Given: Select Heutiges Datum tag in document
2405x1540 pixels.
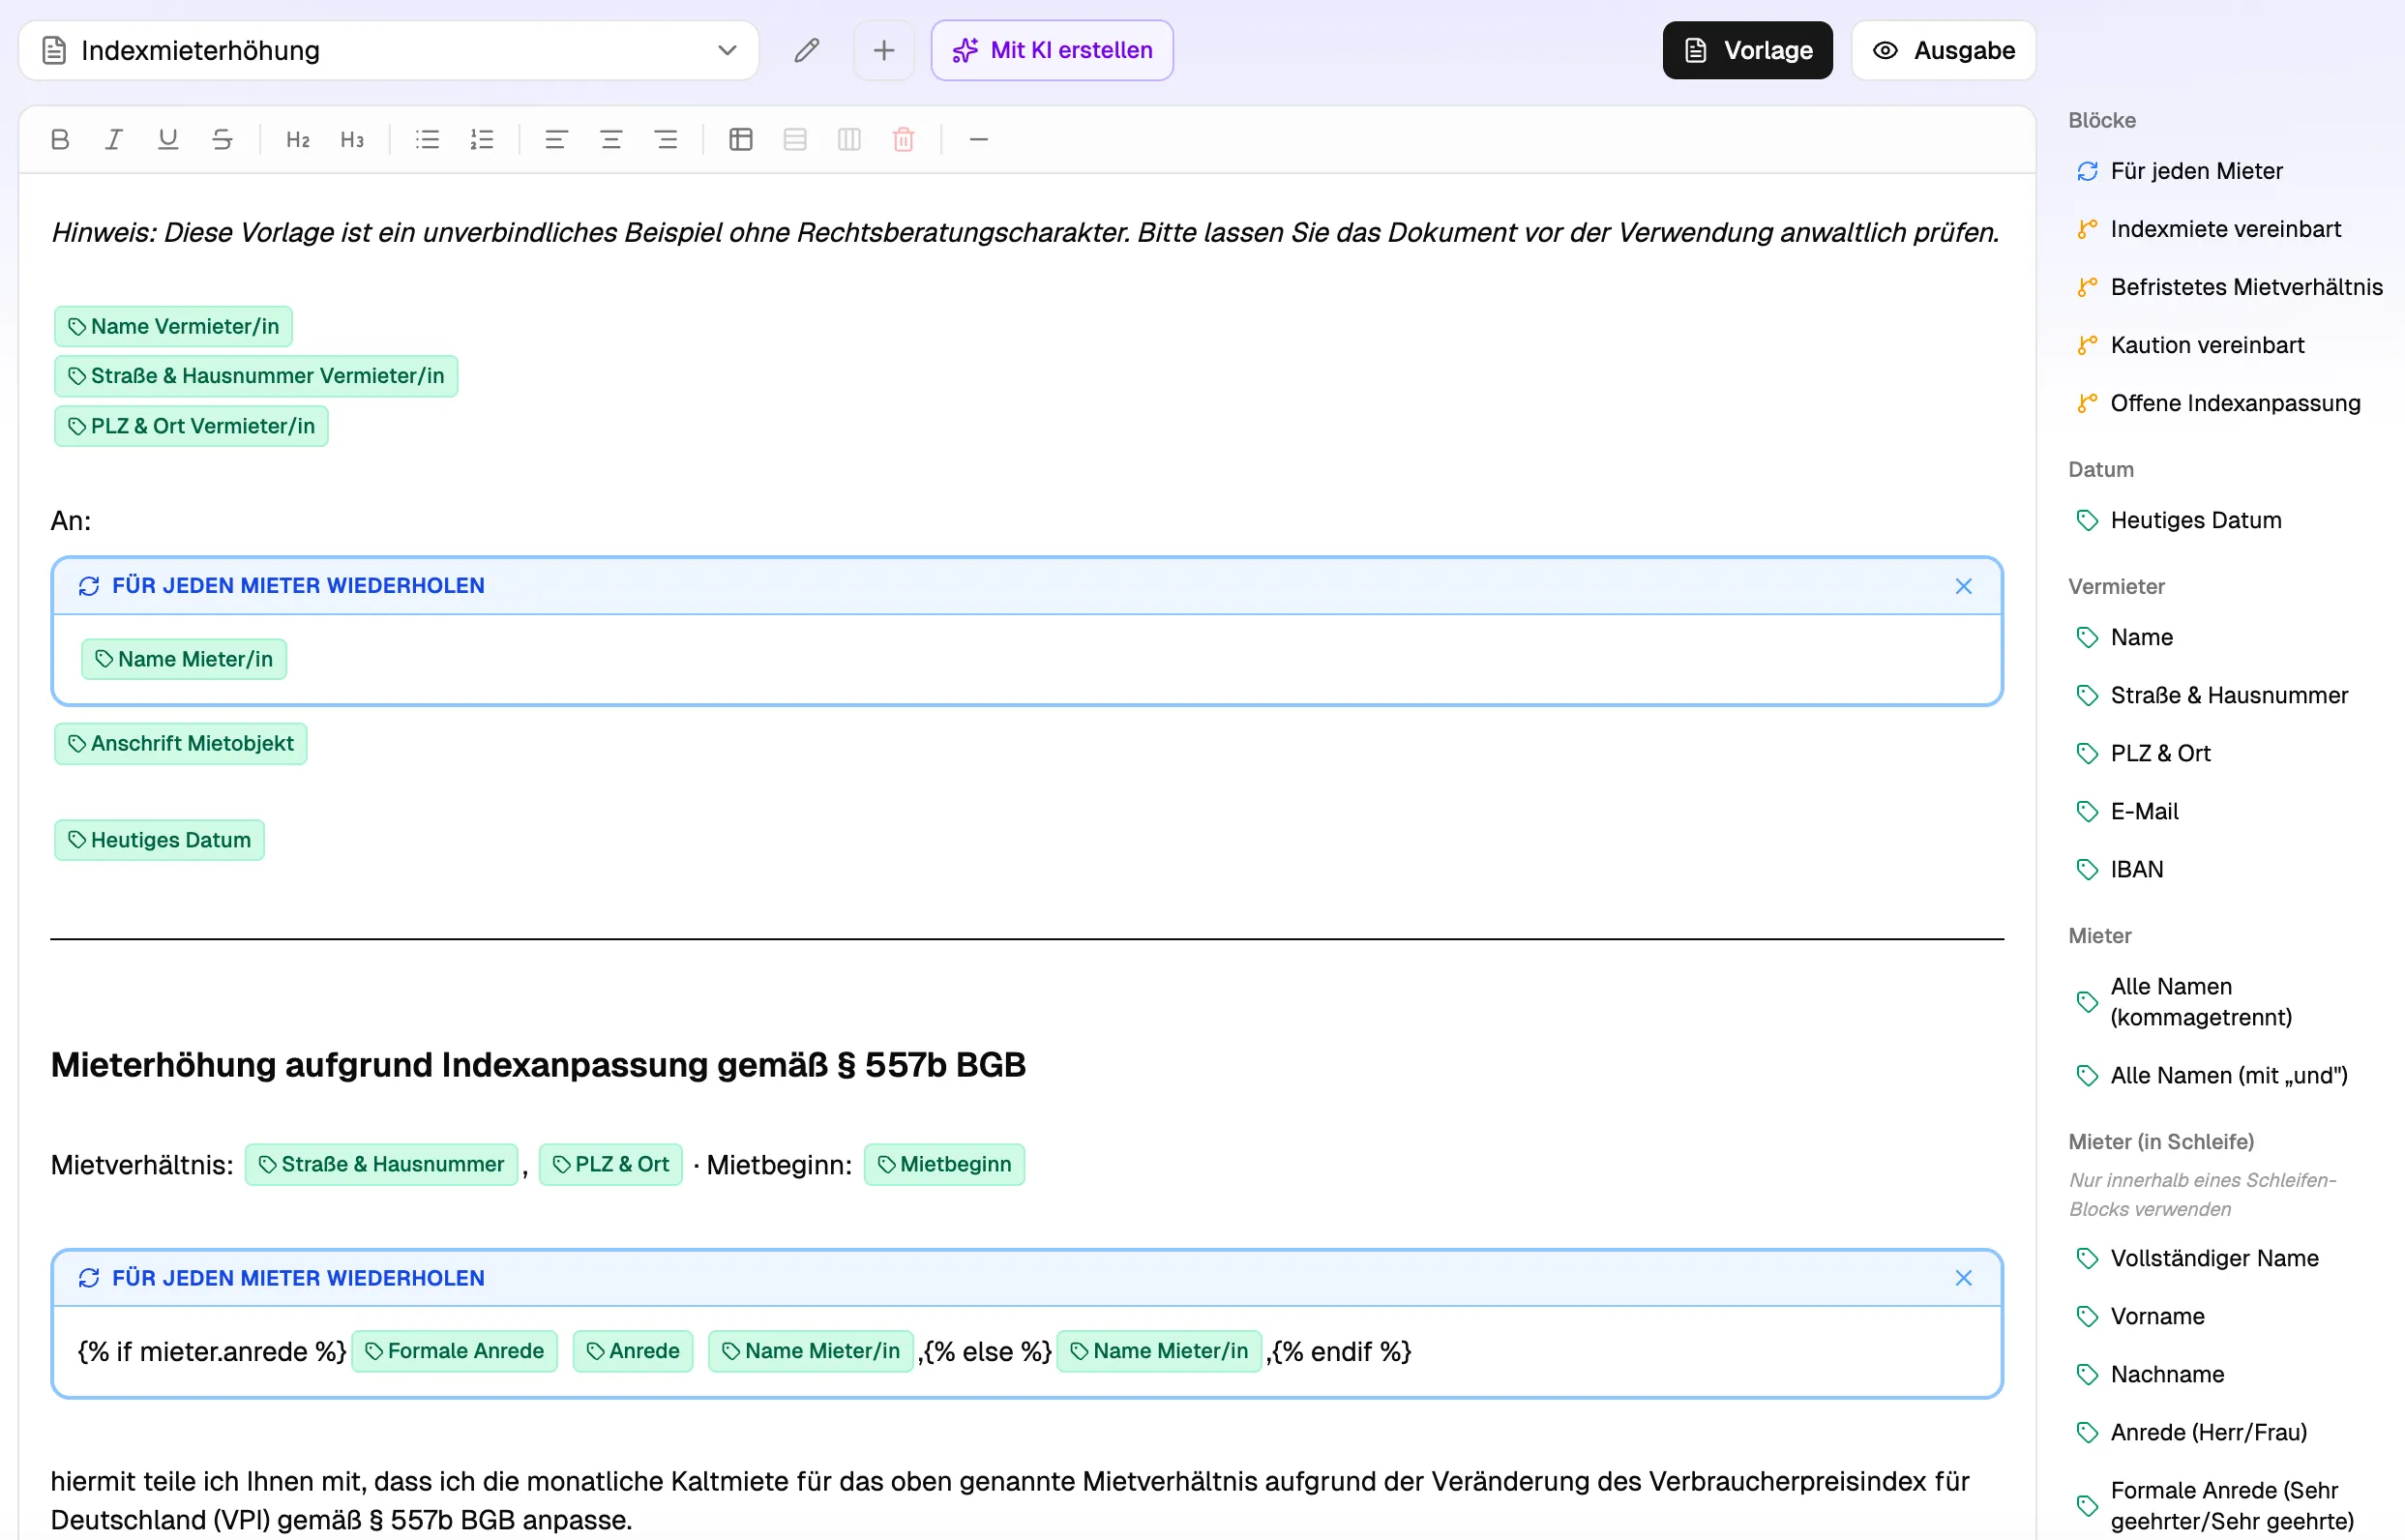Looking at the screenshot, I should tap(159, 840).
